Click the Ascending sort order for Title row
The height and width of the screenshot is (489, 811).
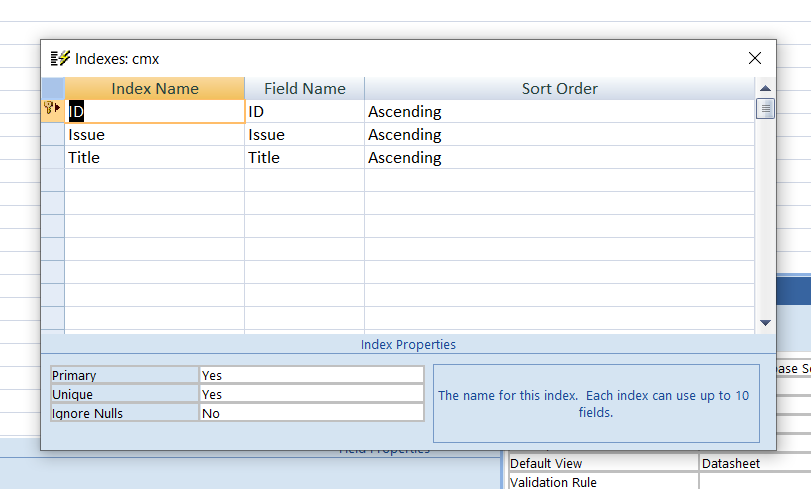pyautogui.click(x=560, y=157)
